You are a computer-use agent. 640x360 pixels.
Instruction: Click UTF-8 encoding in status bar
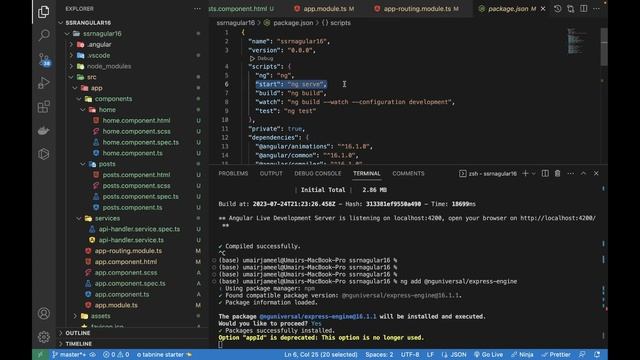point(410,354)
